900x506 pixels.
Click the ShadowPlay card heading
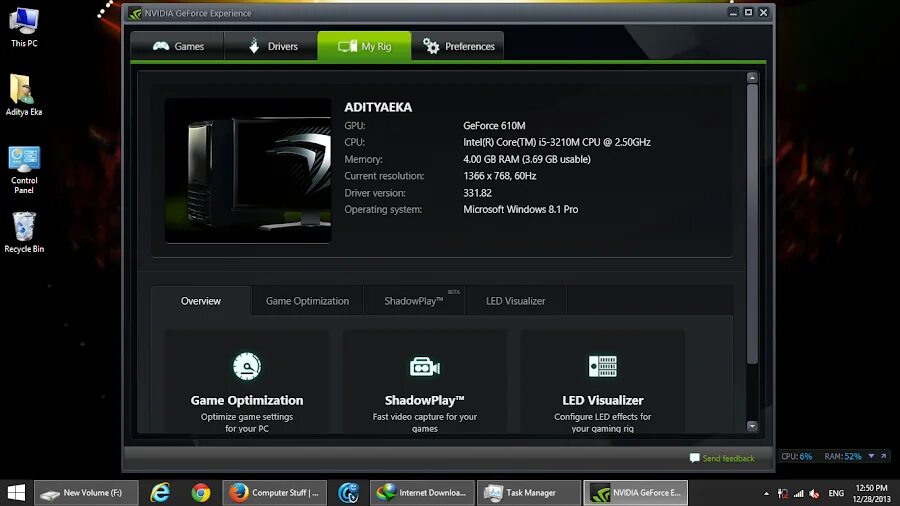point(425,400)
